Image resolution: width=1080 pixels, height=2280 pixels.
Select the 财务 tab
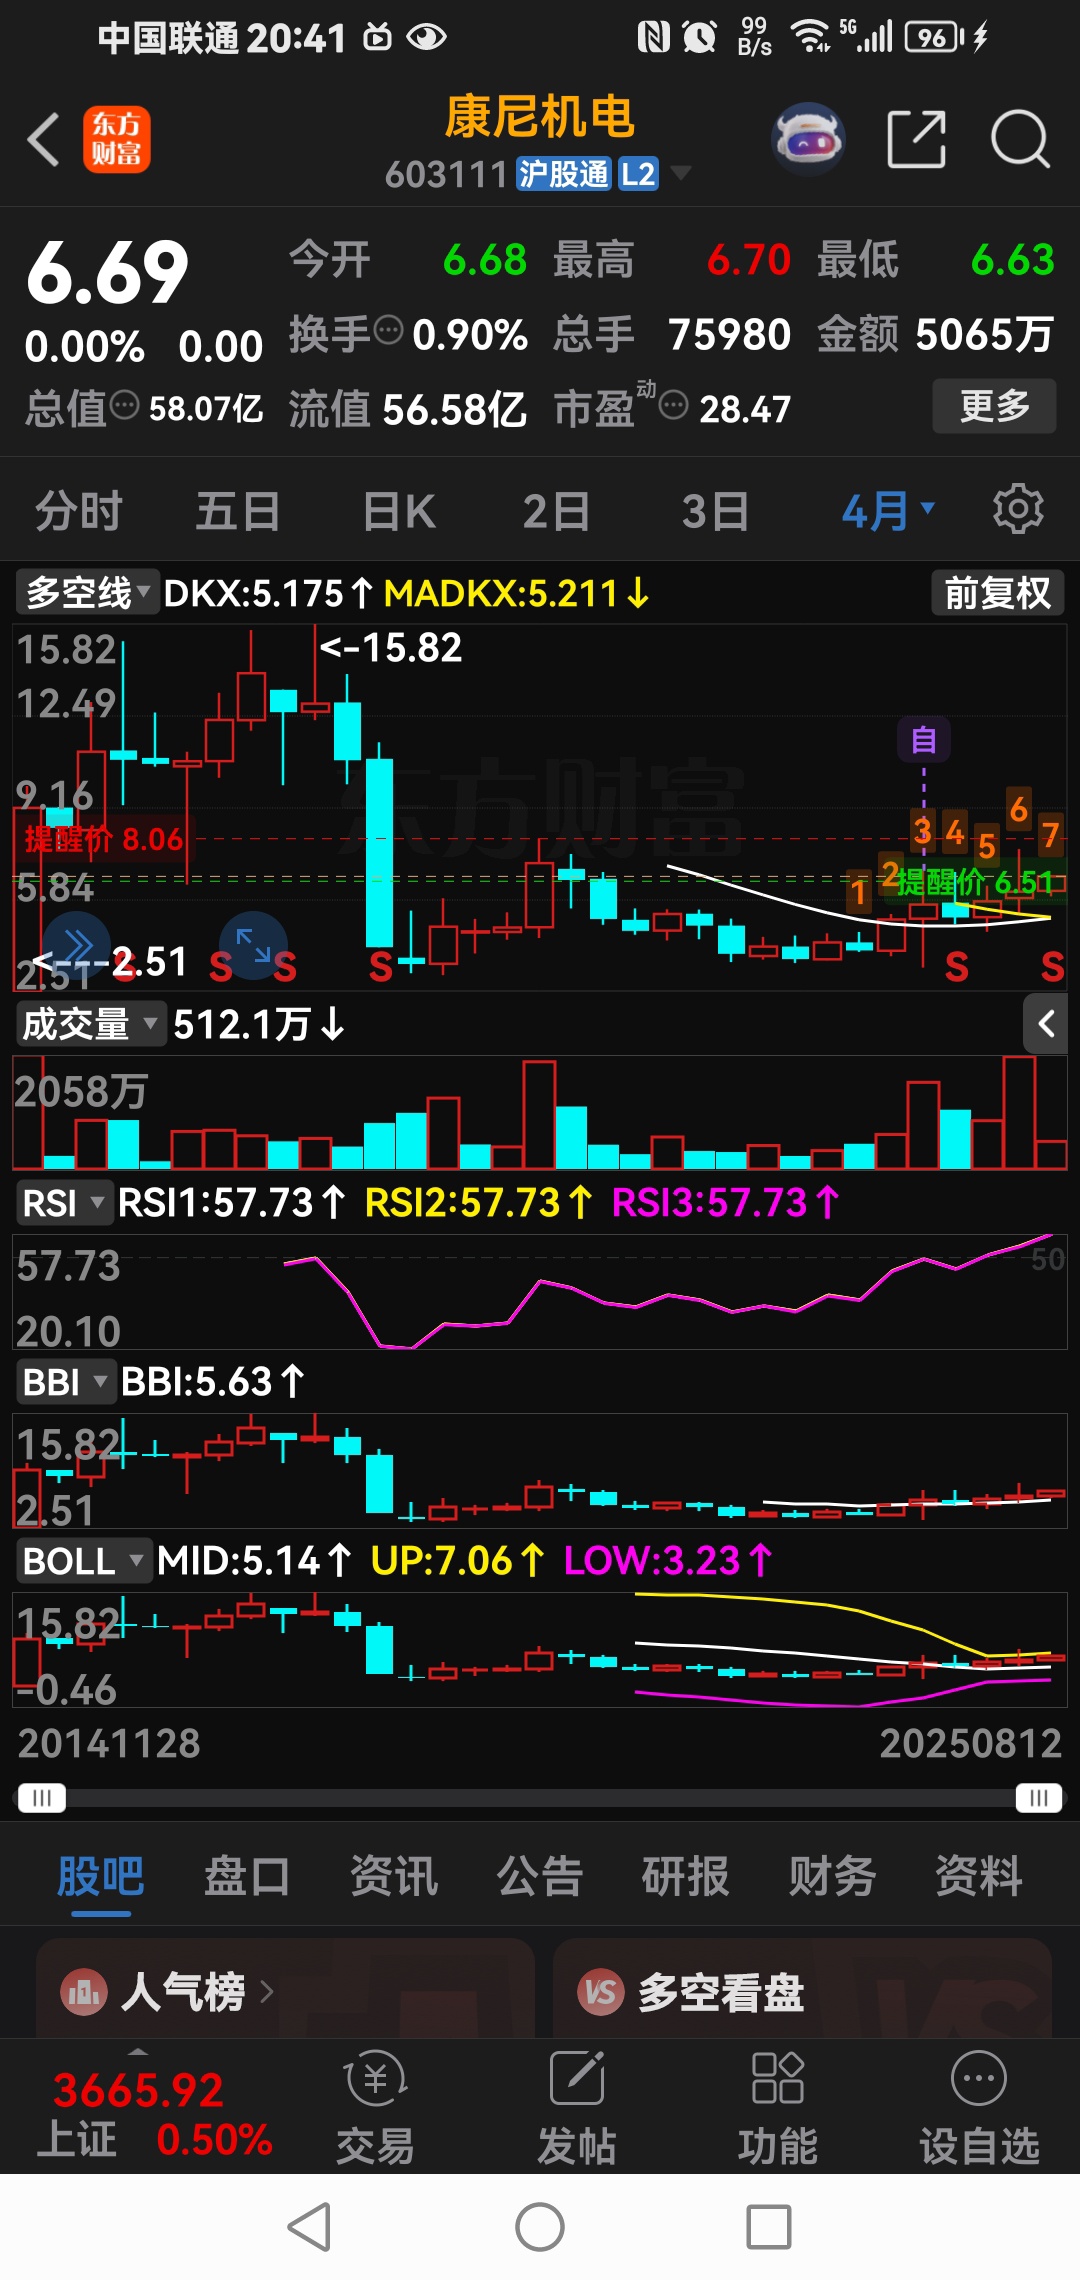click(832, 1876)
